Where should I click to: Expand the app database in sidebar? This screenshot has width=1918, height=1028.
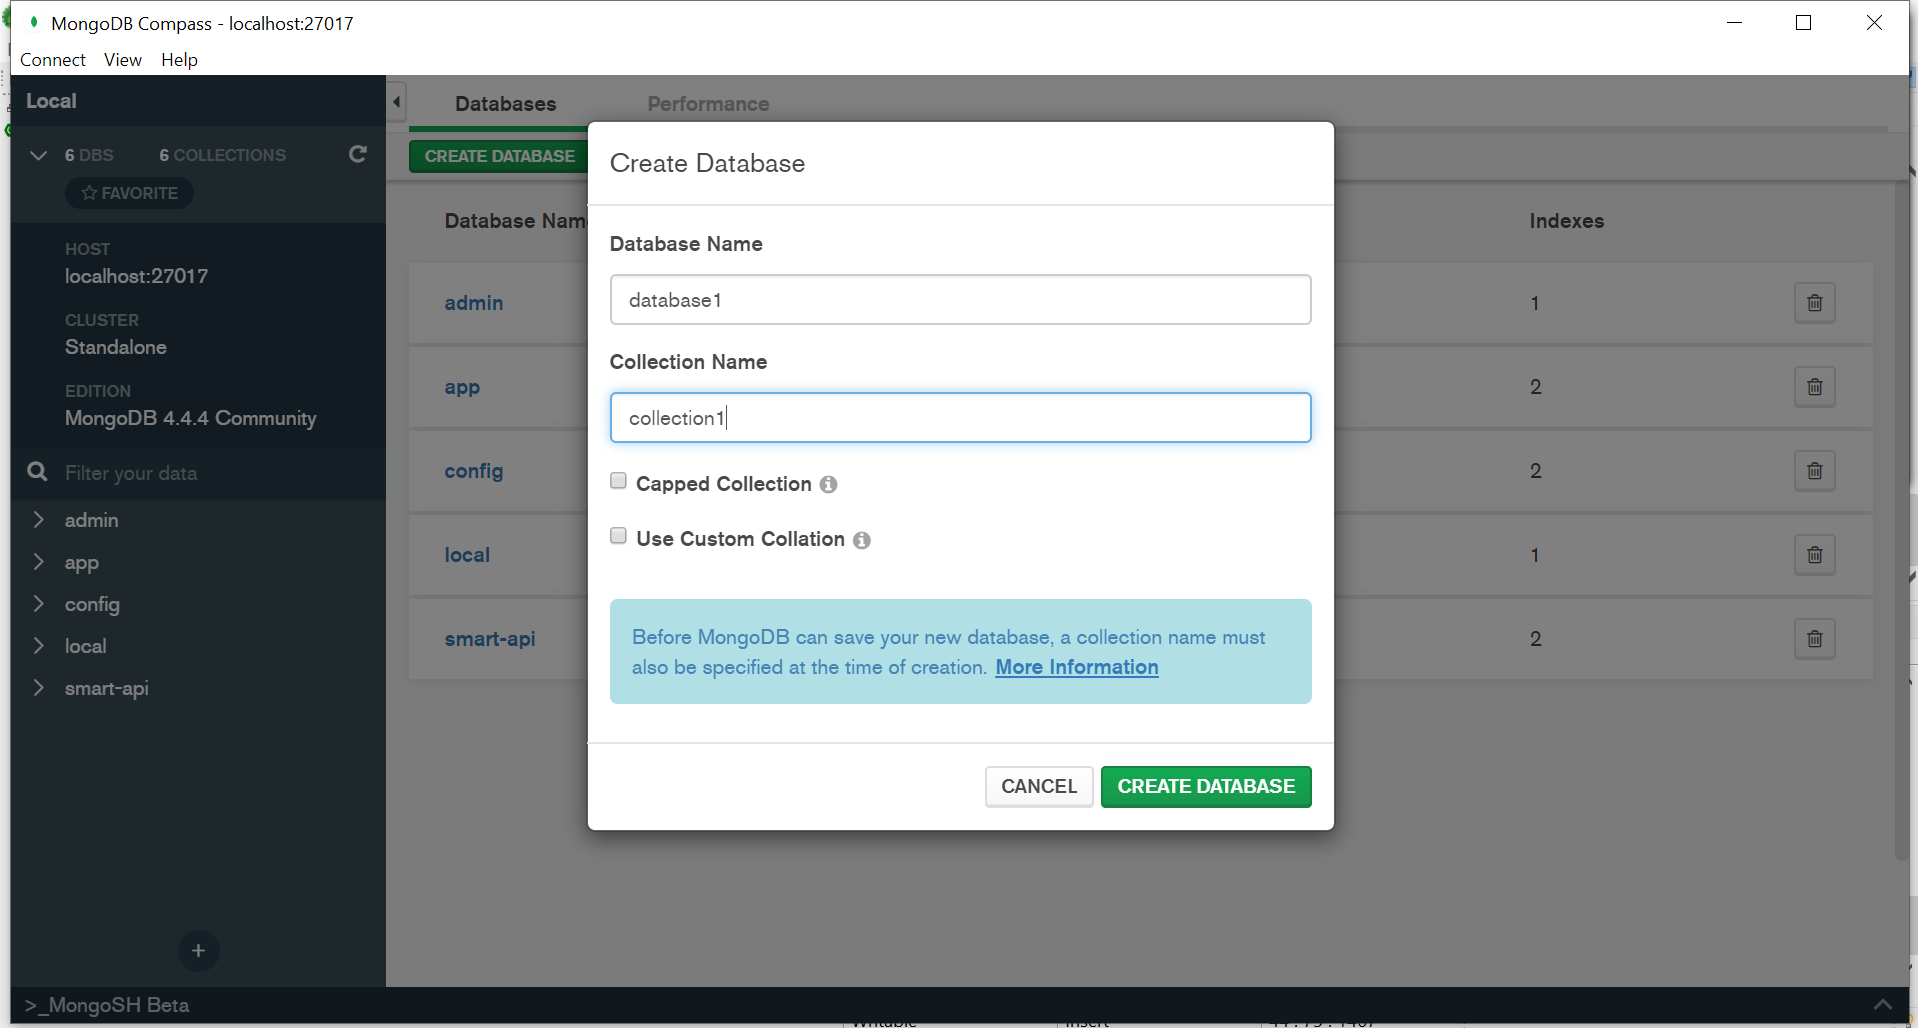38,561
